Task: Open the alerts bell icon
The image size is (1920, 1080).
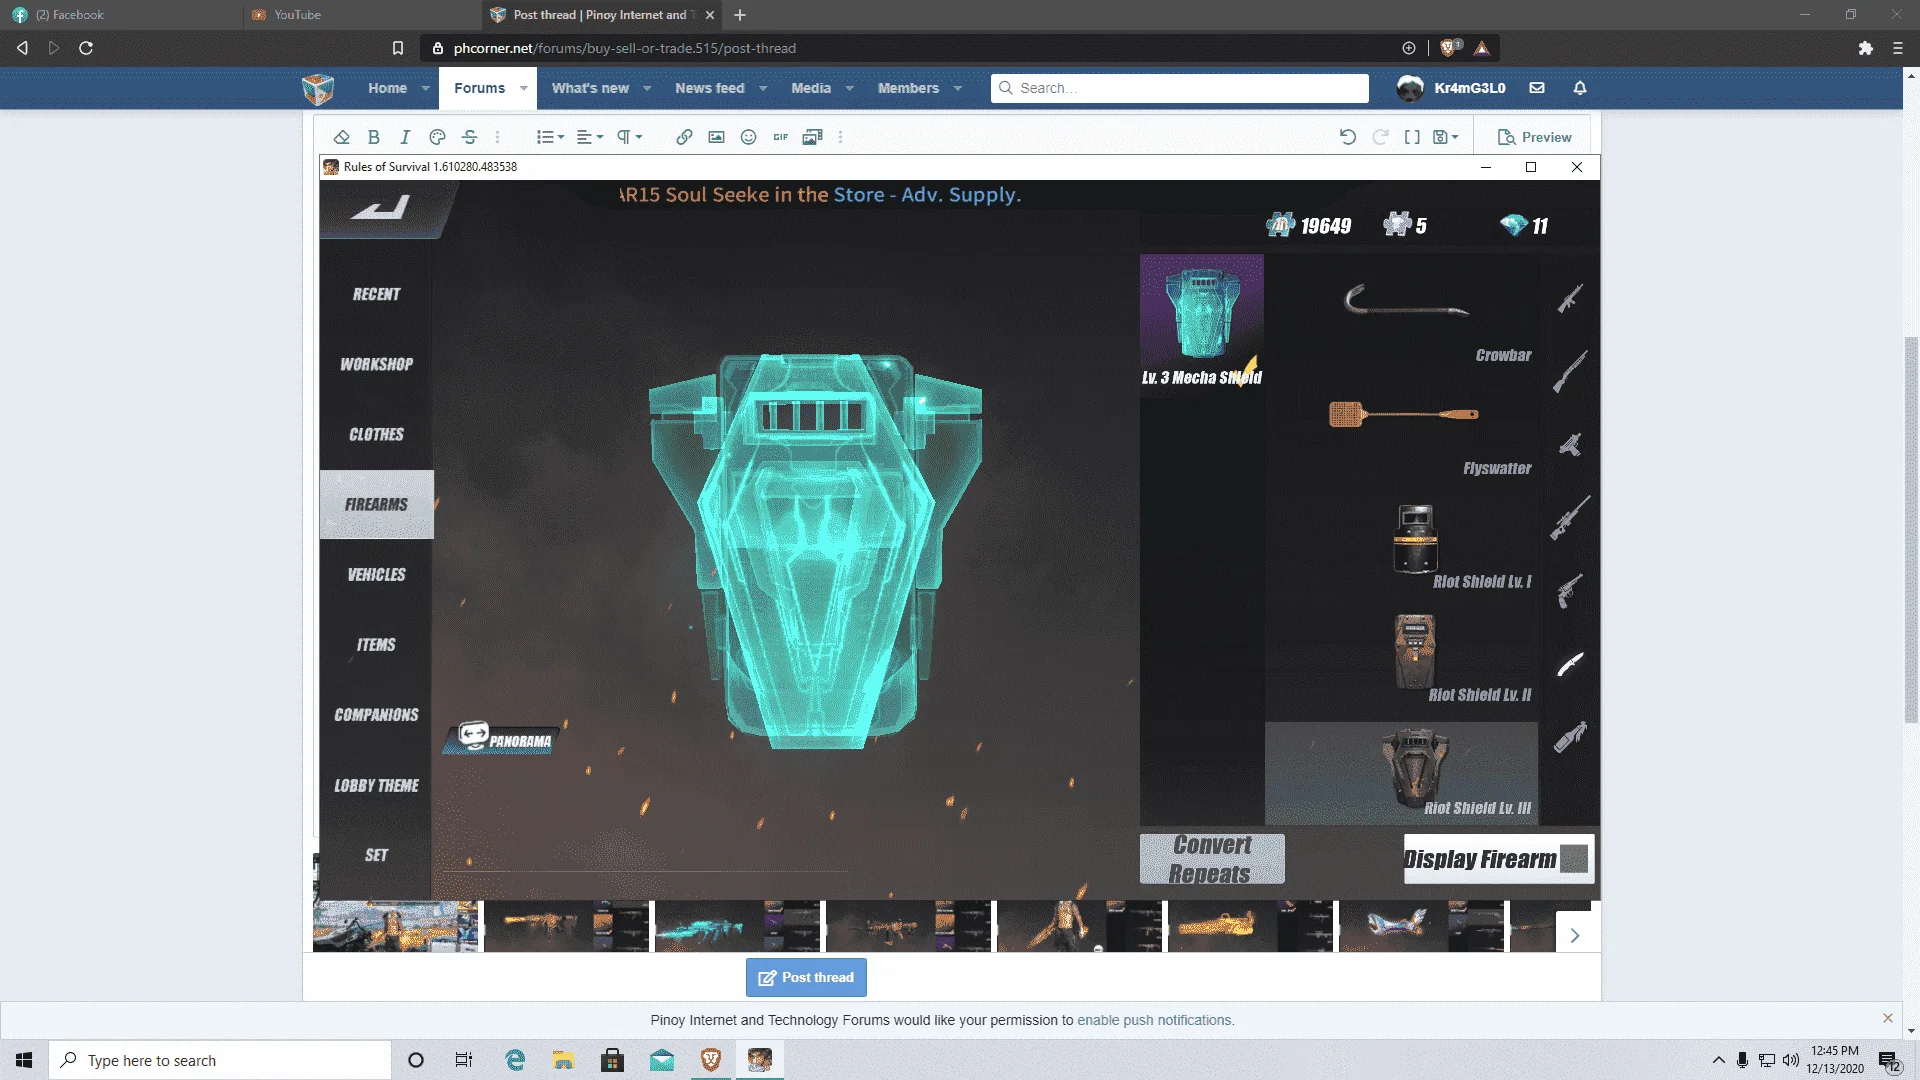Action: pyautogui.click(x=1580, y=88)
